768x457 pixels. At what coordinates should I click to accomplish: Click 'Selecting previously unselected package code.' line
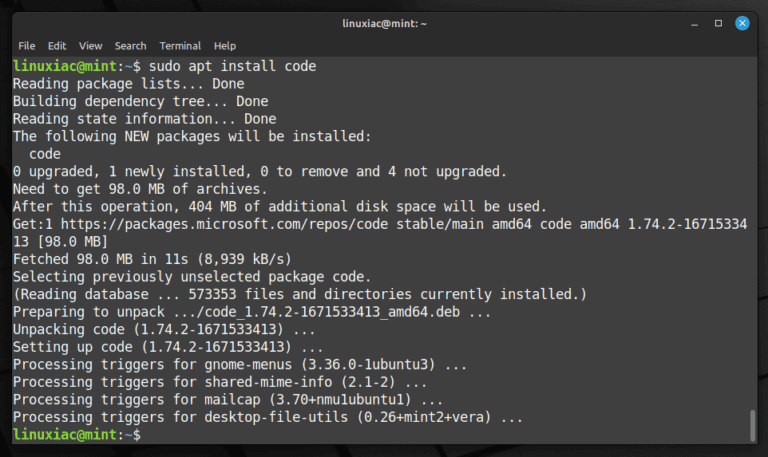pos(192,277)
